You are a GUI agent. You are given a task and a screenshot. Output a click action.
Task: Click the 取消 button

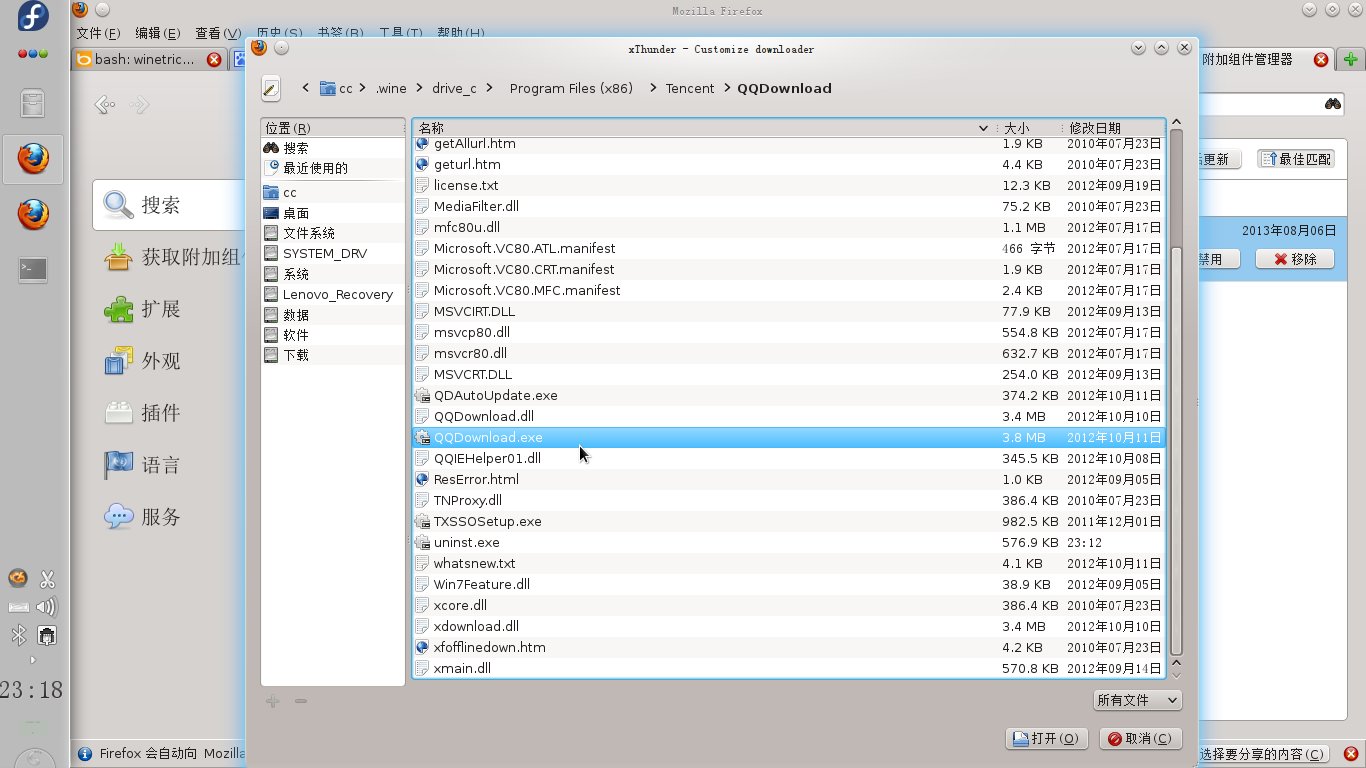click(x=1140, y=738)
